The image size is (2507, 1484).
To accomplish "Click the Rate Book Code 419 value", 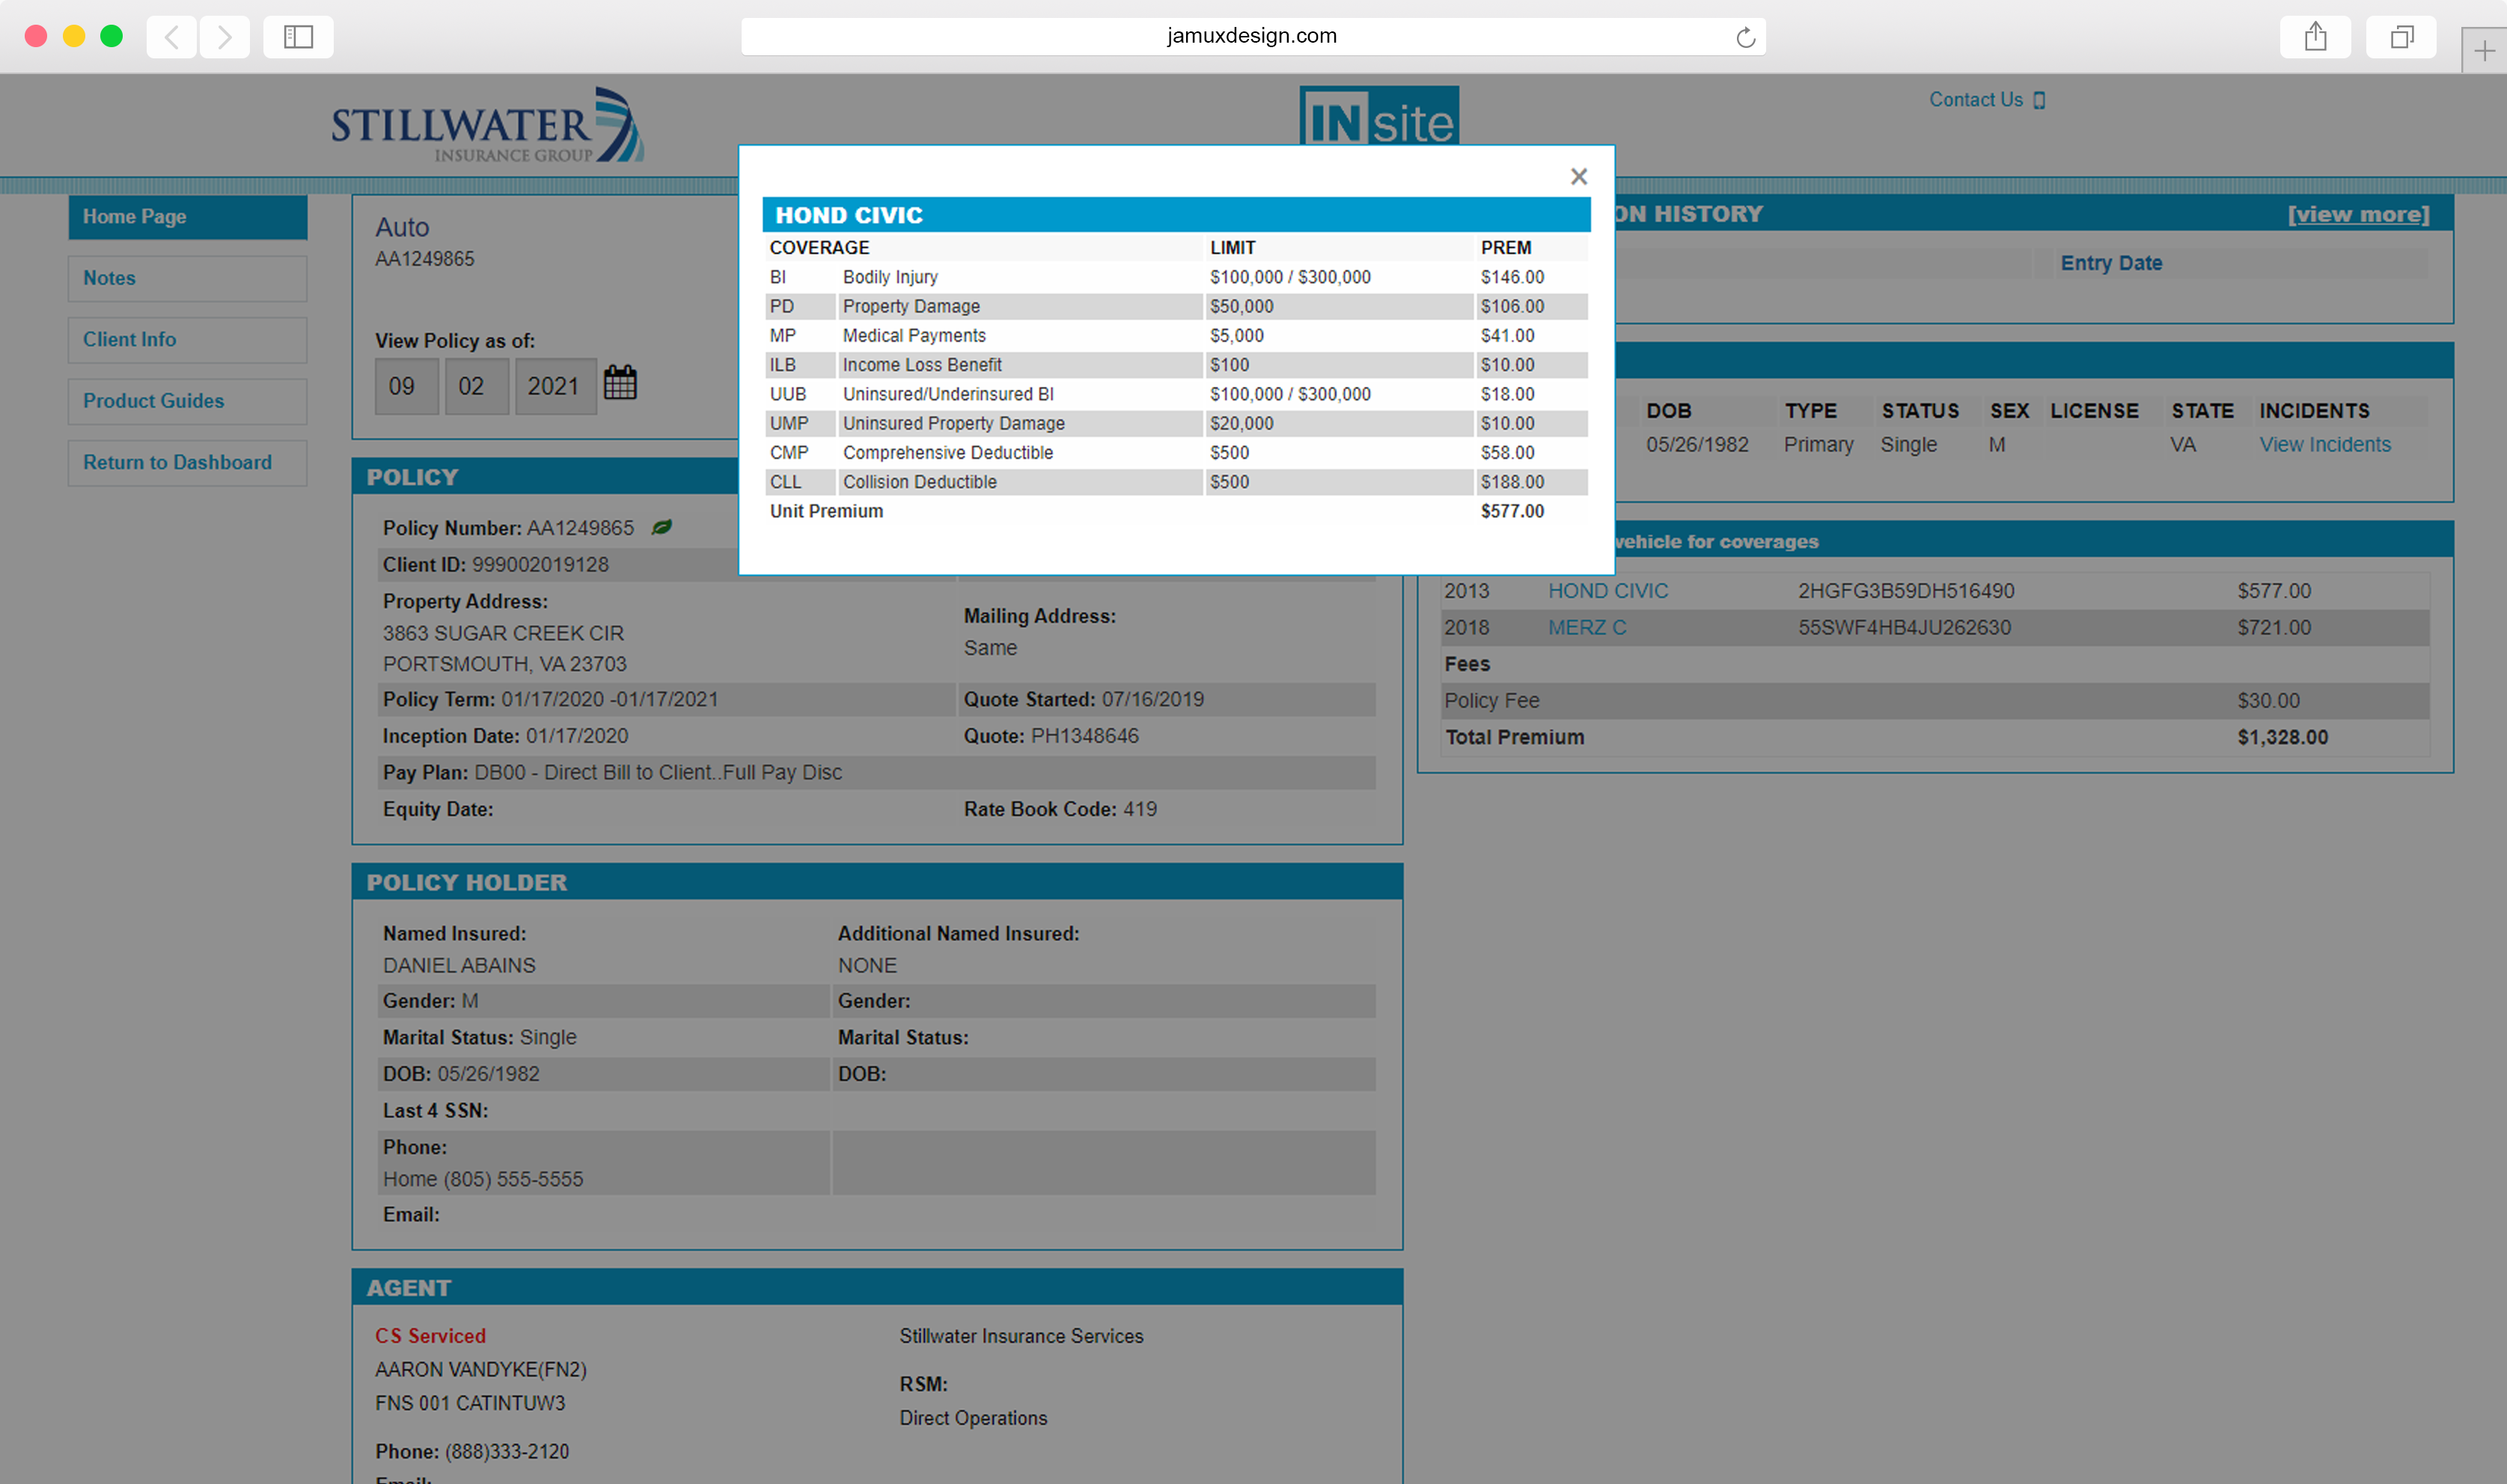I will click(x=1139, y=809).
